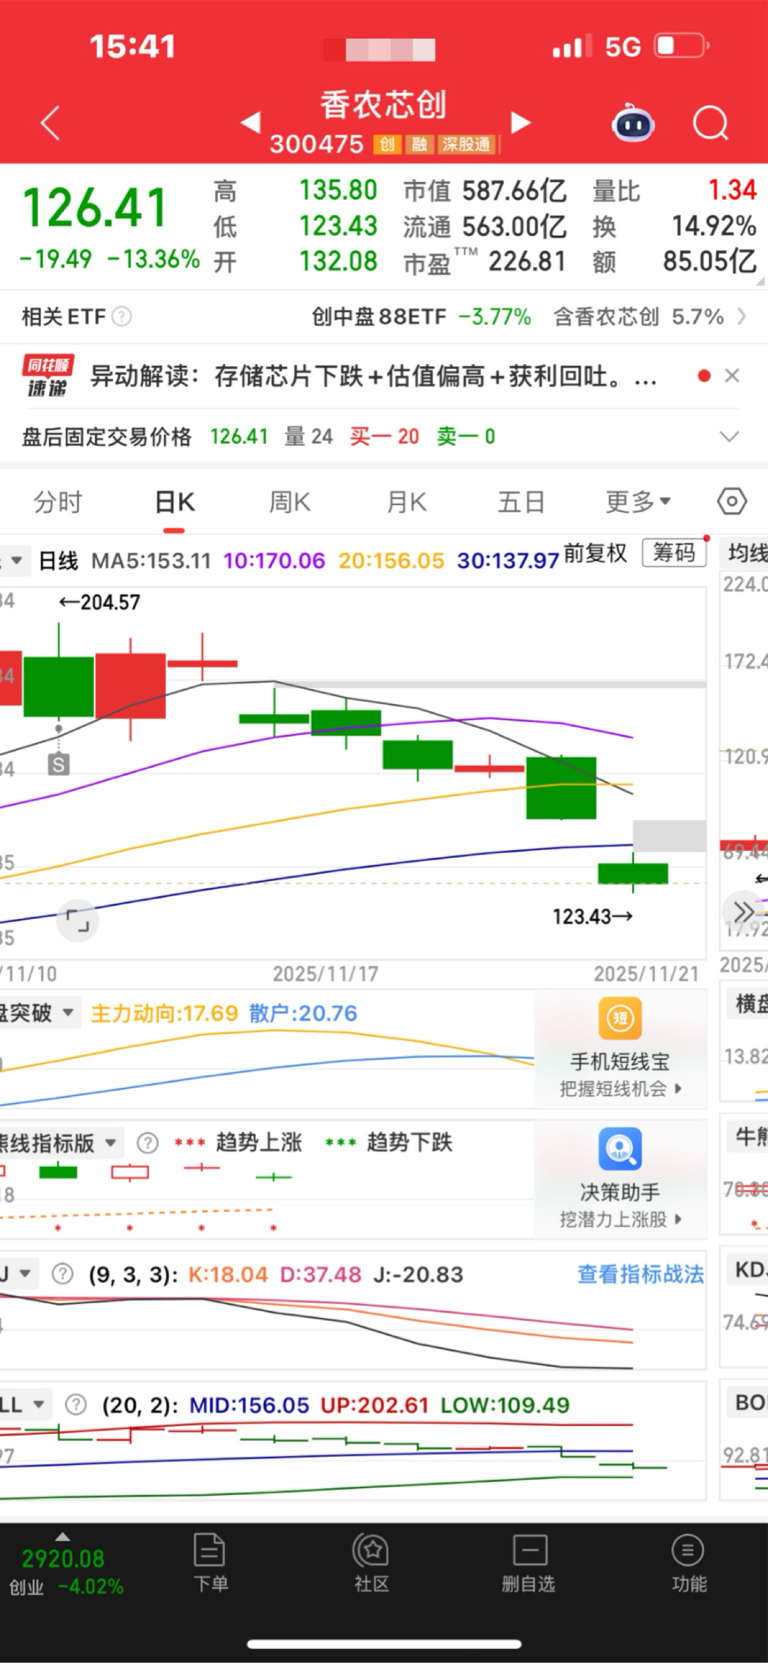The width and height of the screenshot is (768, 1663).
Task: Open the 相关ETF row arrow
Action: click(741, 317)
